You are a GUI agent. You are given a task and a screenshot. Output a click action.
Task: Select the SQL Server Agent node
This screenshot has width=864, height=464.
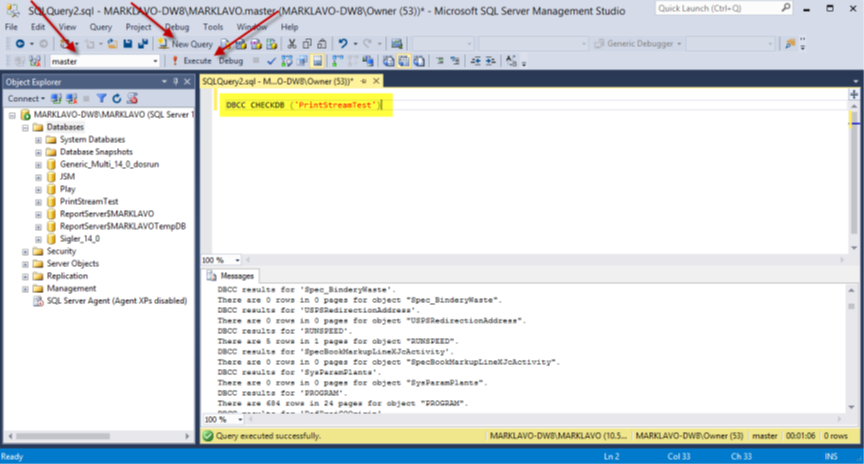[109, 300]
